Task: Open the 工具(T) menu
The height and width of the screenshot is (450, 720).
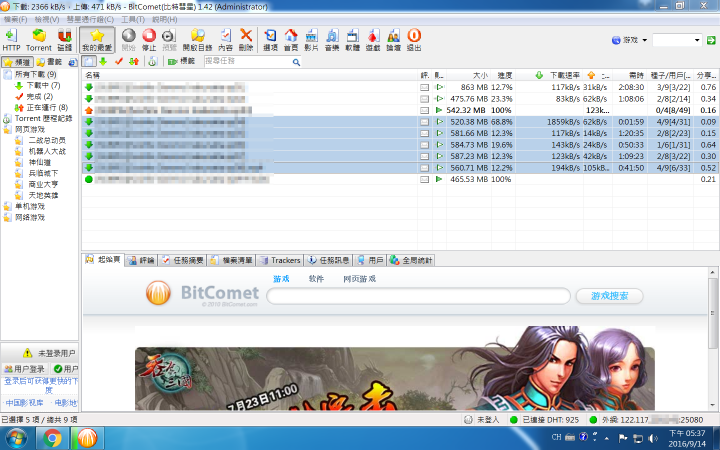Action: point(133,19)
